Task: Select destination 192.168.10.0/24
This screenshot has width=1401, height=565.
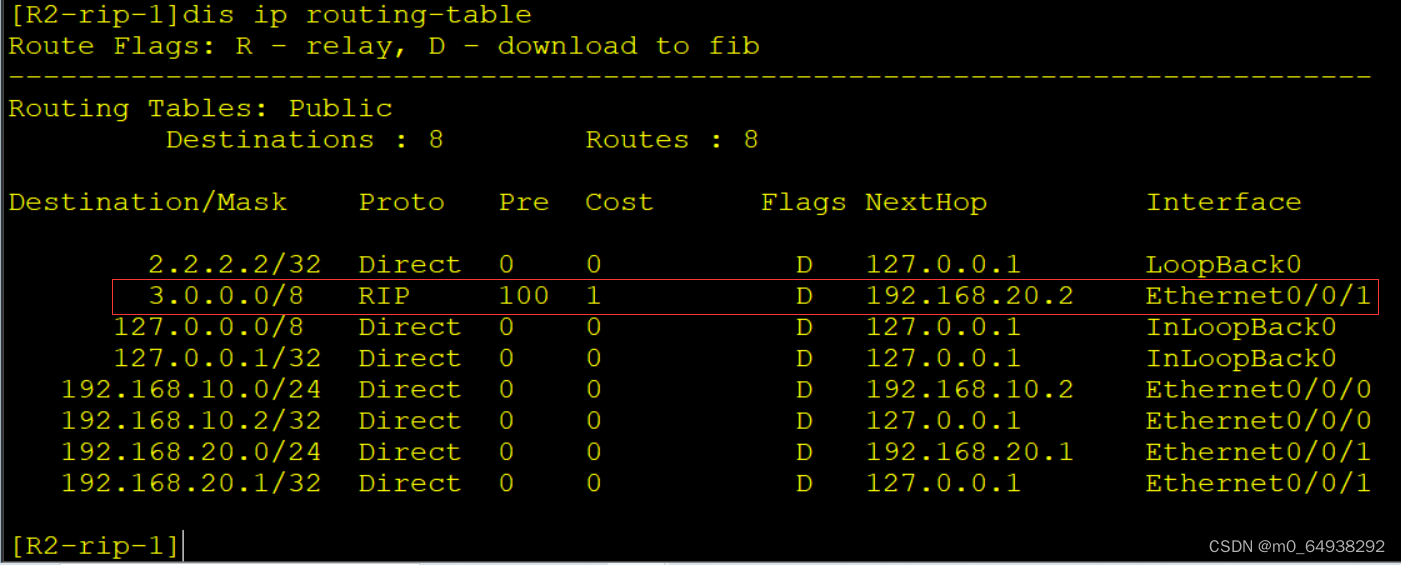Action: coord(192,389)
